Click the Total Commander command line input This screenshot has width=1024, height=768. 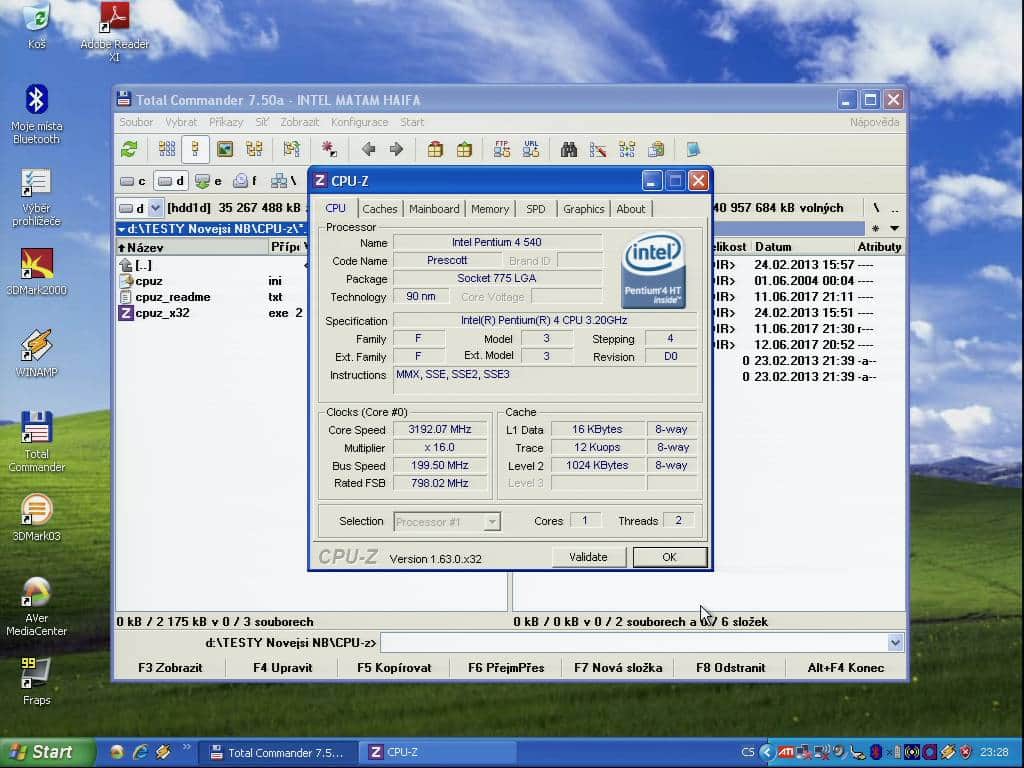pyautogui.click(x=633, y=643)
